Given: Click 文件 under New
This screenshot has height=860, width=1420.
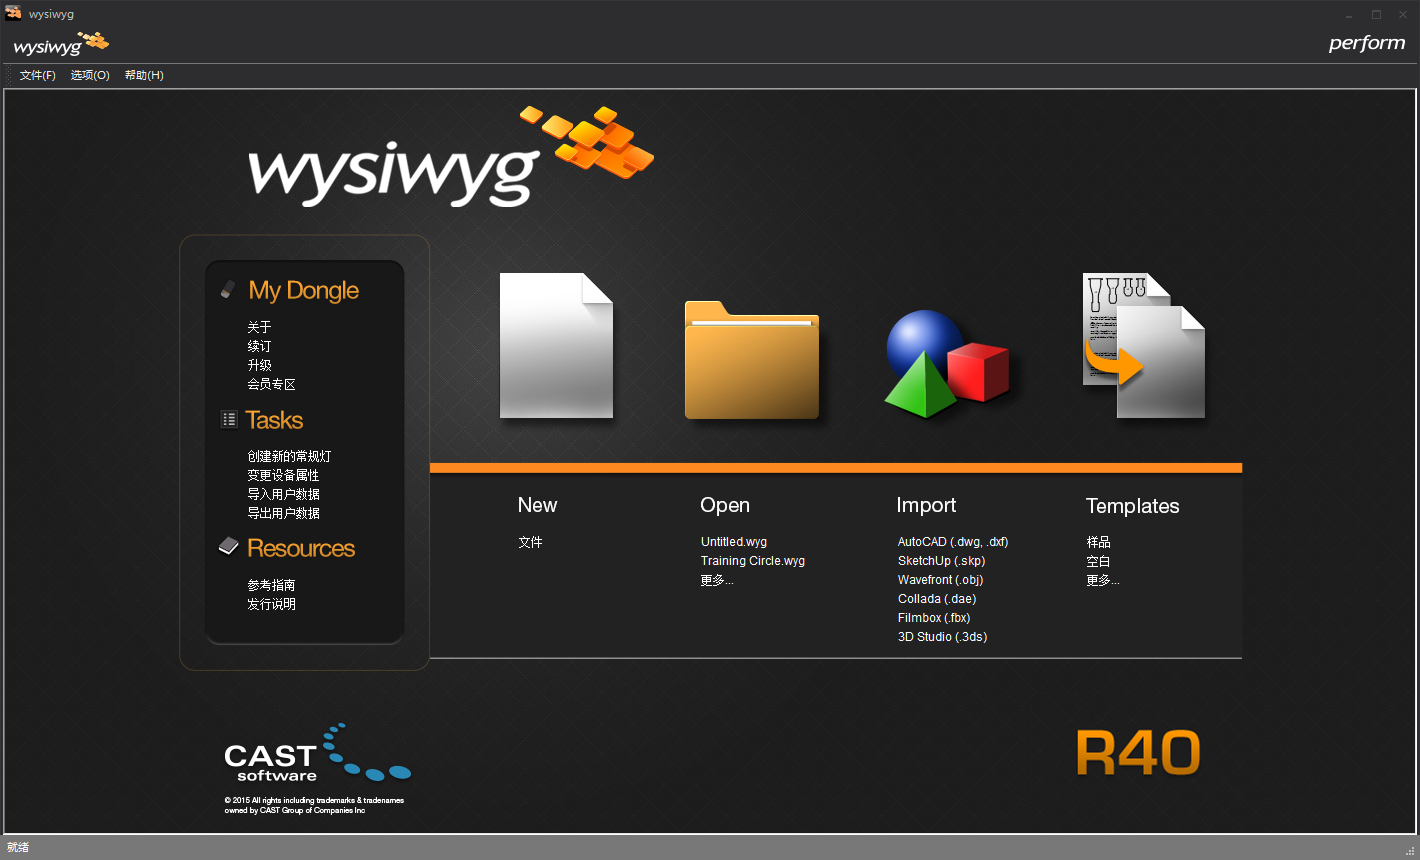Looking at the screenshot, I should coord(530,542).
